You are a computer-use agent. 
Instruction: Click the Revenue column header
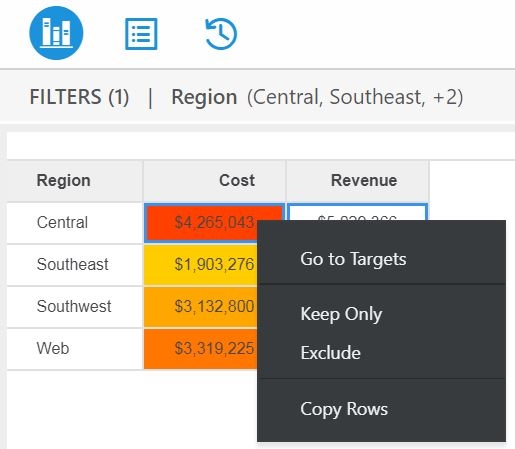pyautogui.click(x=357, y=181)
